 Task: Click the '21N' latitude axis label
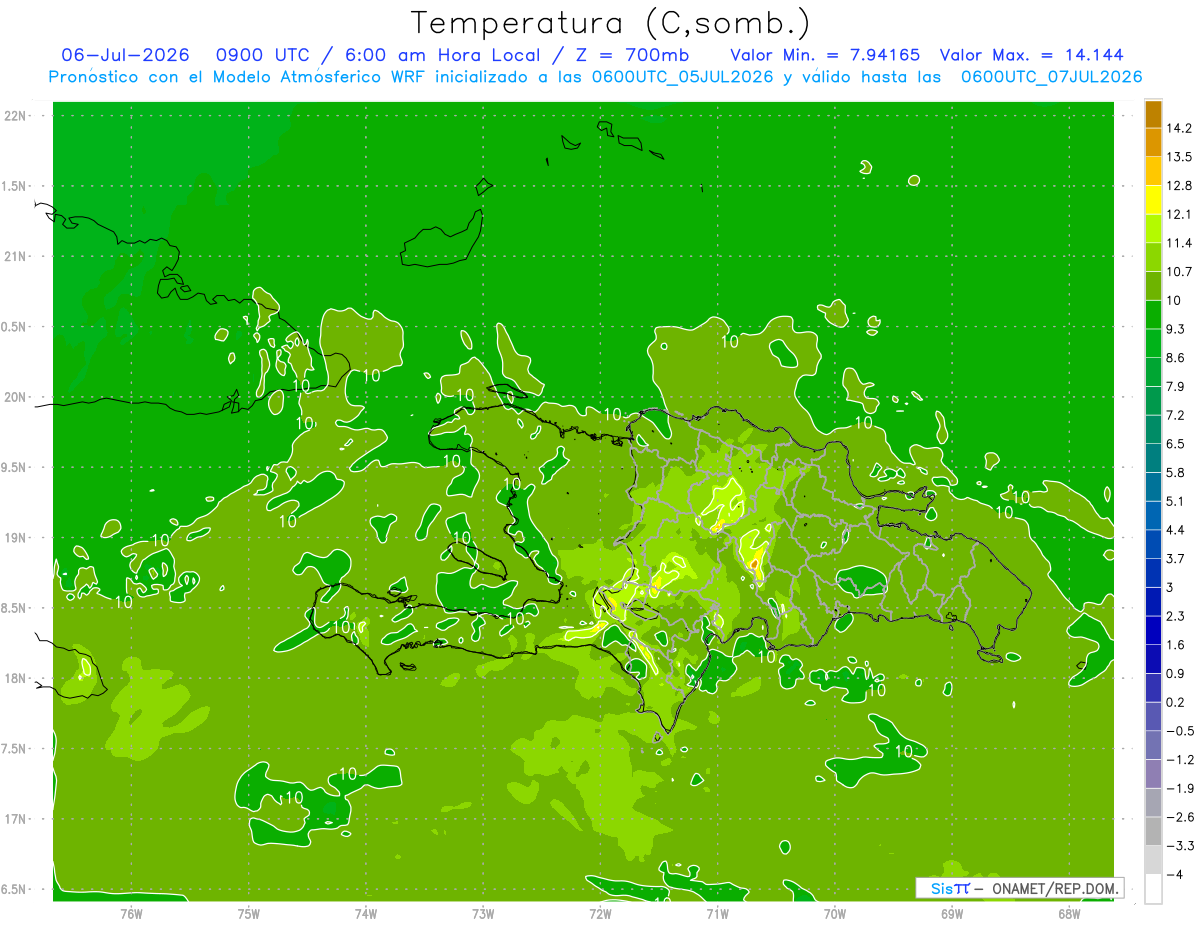point(15,257)
